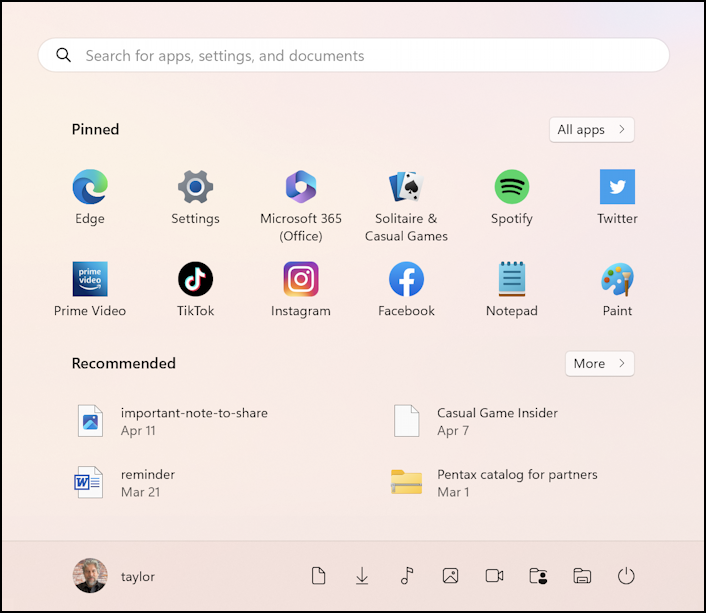The height and width of the screenshot is (613, 706).
Task: Click the search magnifier icon
Action: (x=63, y=55)
